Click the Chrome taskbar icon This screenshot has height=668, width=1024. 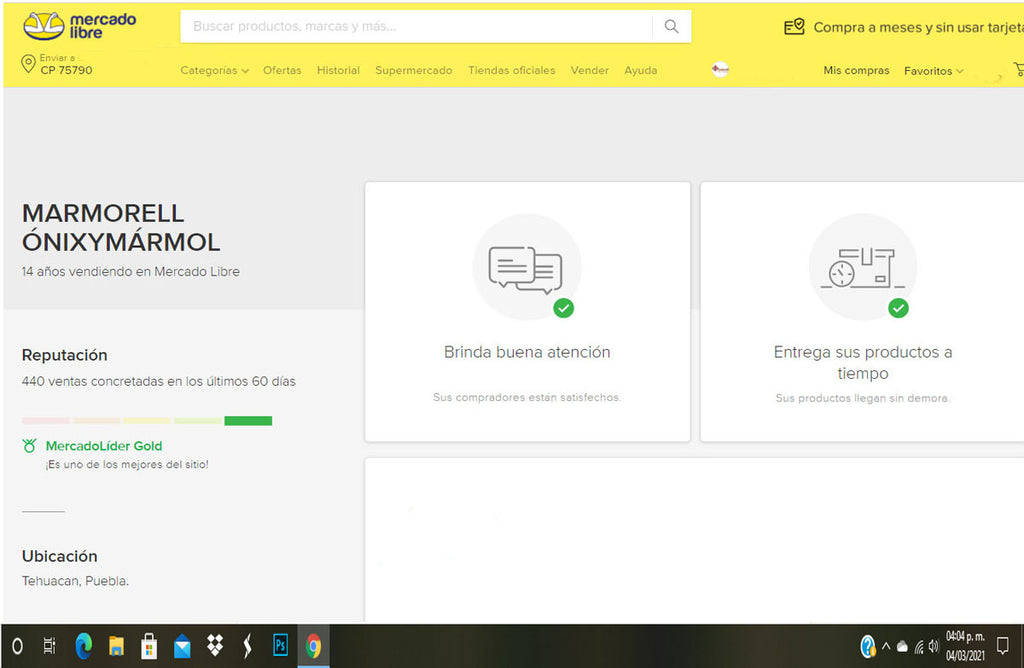(313, 646)
